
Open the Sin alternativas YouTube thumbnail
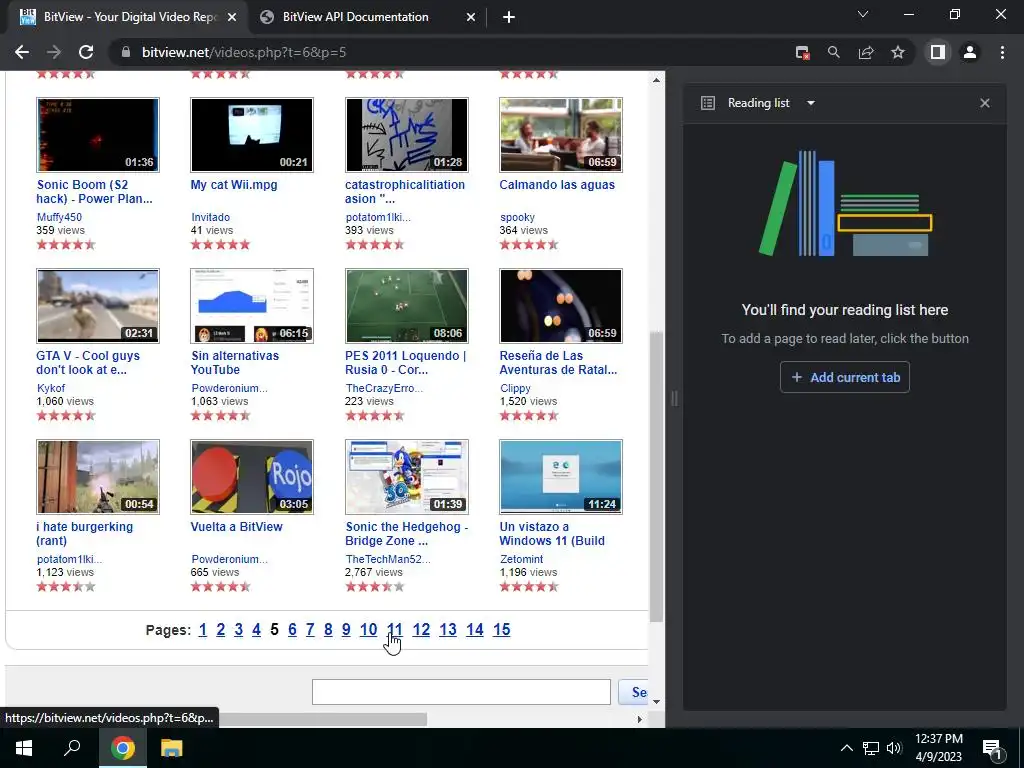pos(252,306)
